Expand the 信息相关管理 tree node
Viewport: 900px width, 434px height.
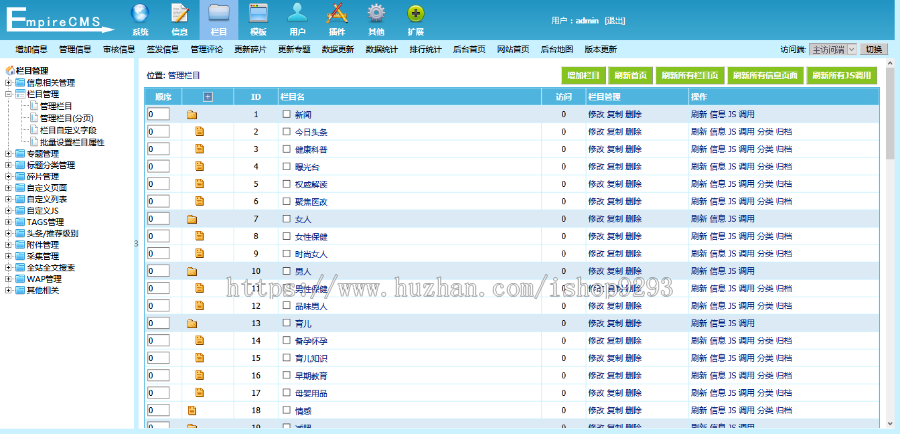pyautogui.click(x=9, y=82)
